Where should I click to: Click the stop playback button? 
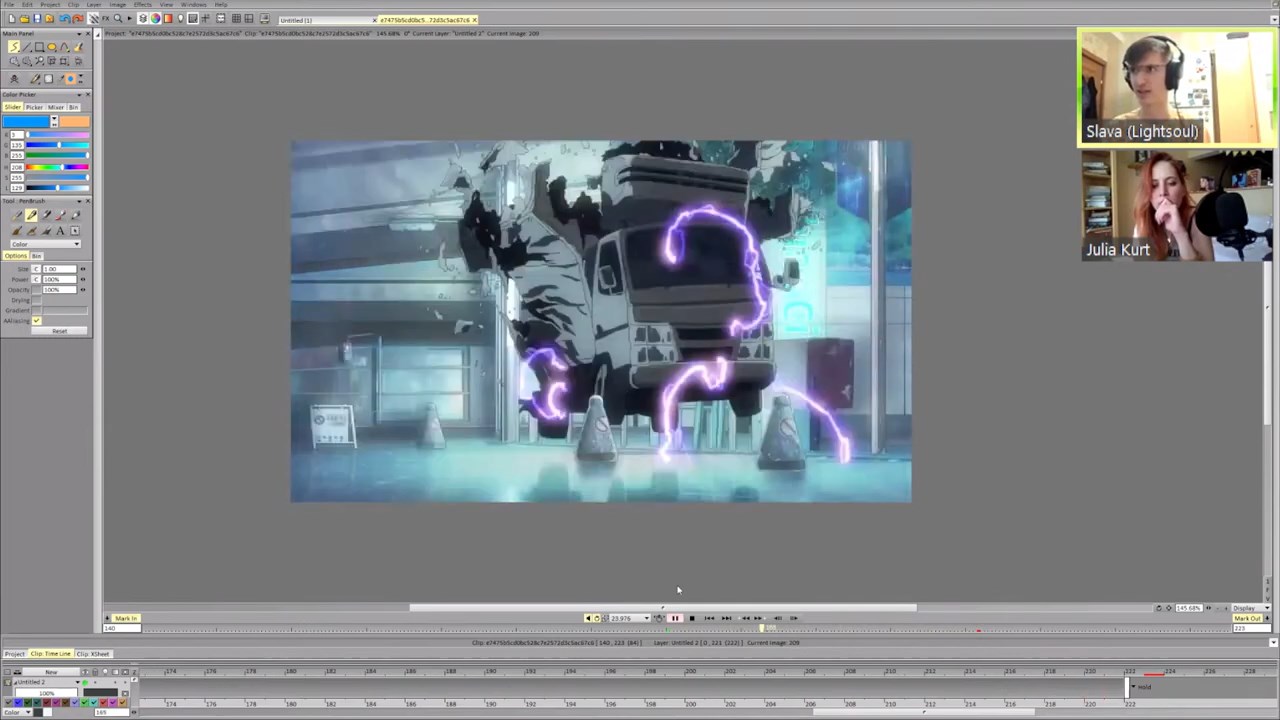[692, 618]
